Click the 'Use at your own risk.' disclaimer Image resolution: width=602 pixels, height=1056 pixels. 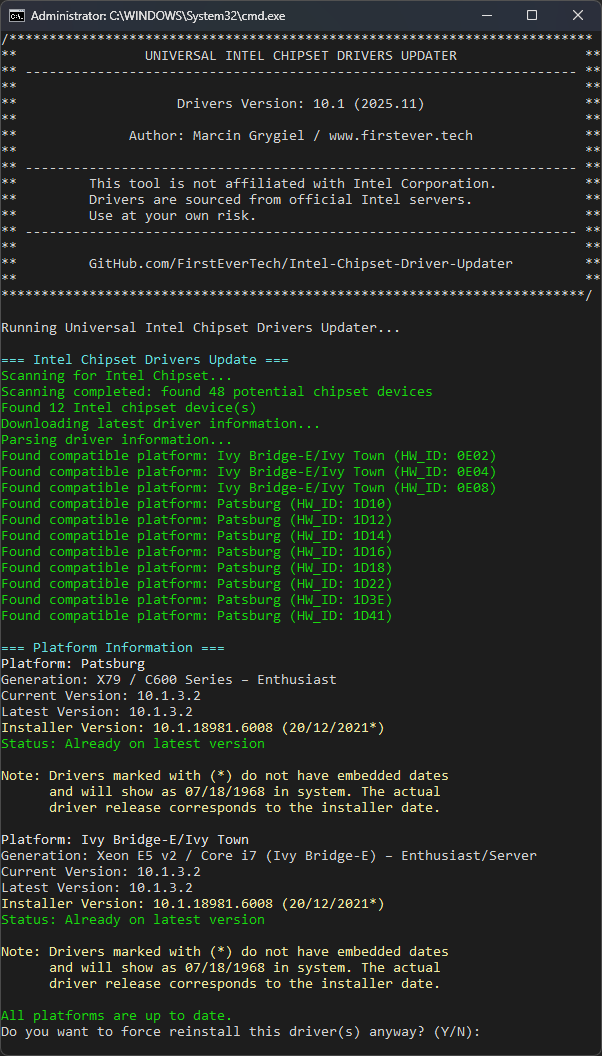172,215
